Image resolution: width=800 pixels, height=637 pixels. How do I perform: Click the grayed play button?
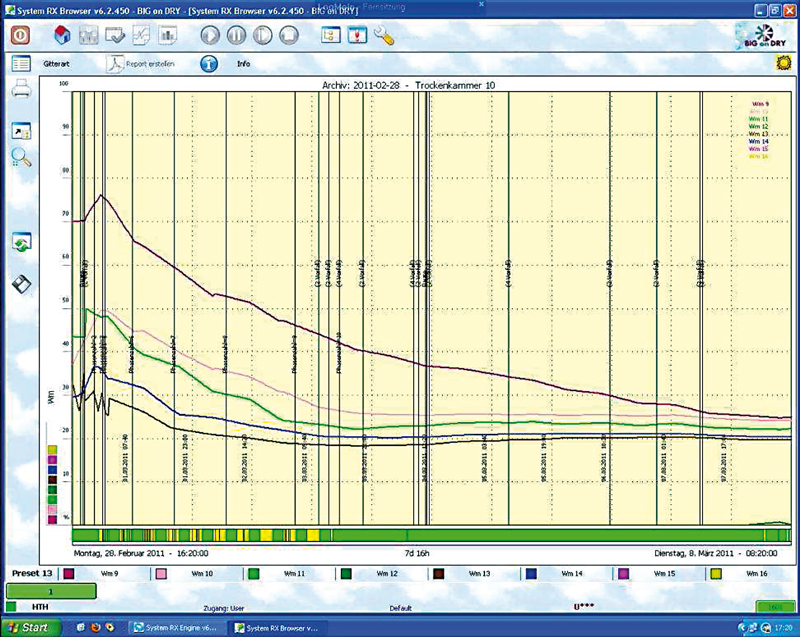[210, 35]
